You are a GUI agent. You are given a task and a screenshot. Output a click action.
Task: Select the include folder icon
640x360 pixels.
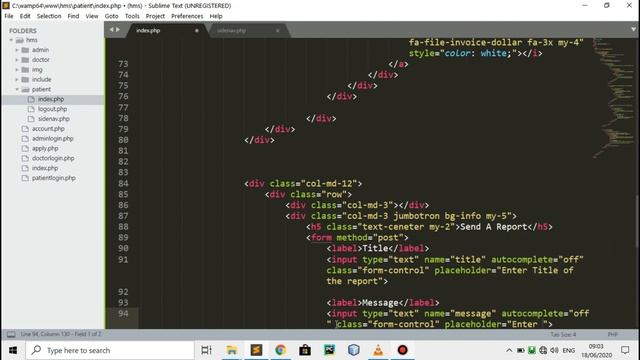point(25,80)
